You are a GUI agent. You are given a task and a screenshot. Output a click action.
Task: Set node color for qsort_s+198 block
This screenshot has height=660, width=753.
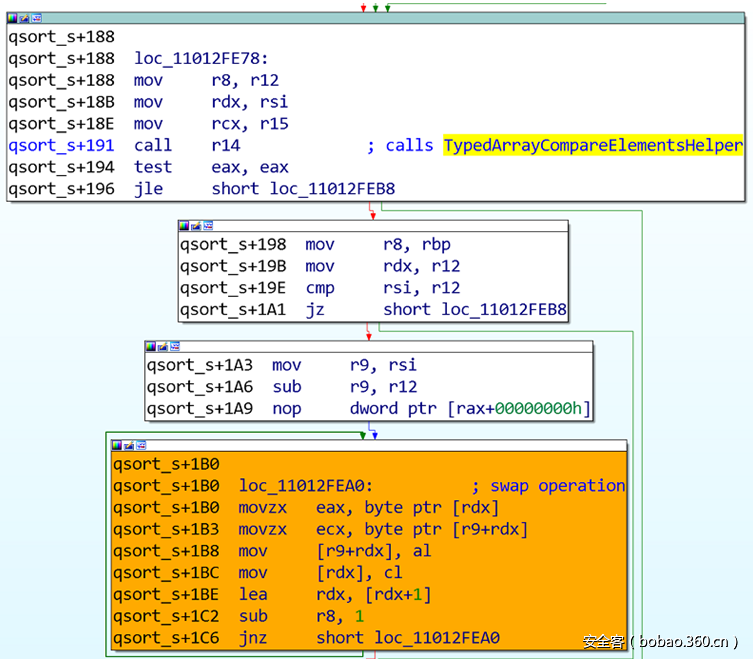(184, 227)
